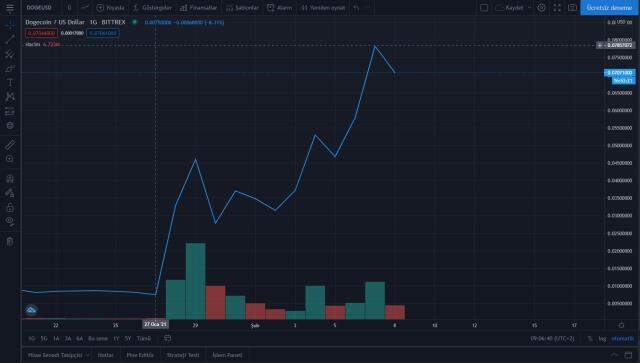Click the green market status dot
Viewport: 640px width, 363px height.
point(134,22)
